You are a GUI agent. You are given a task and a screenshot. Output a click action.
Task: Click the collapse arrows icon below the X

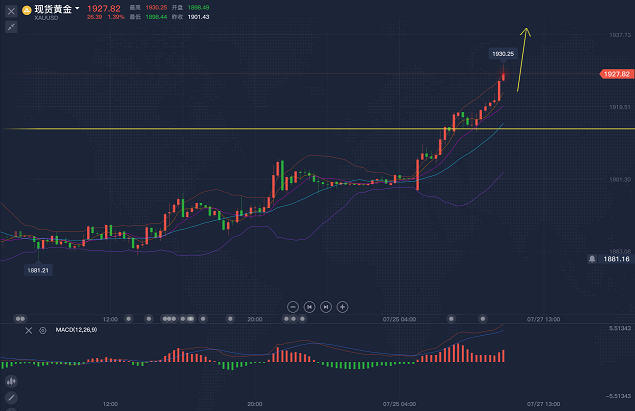[12, 28]
